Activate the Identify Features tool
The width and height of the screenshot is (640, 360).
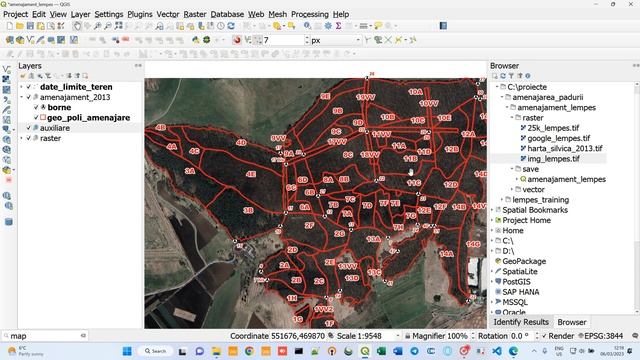tap(307, 26)
